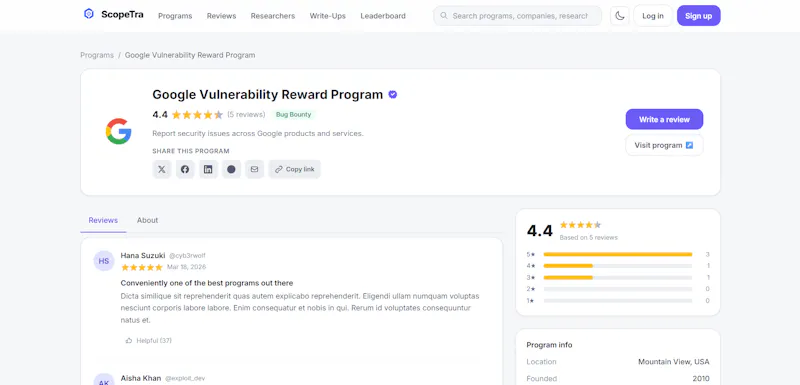Click the 1-star rating bar row
800x385 pixels.
(618, 301)
